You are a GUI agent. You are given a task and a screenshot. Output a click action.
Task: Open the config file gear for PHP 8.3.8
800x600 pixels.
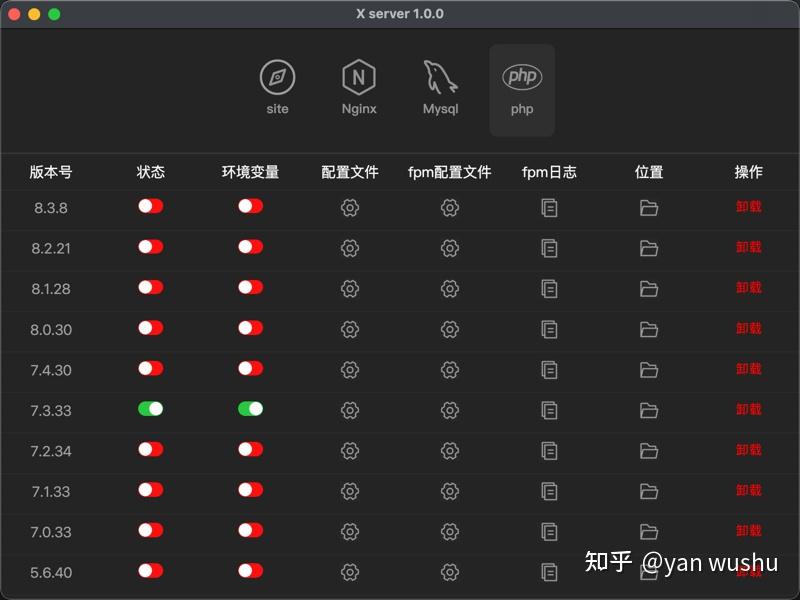tap(349, 206)
